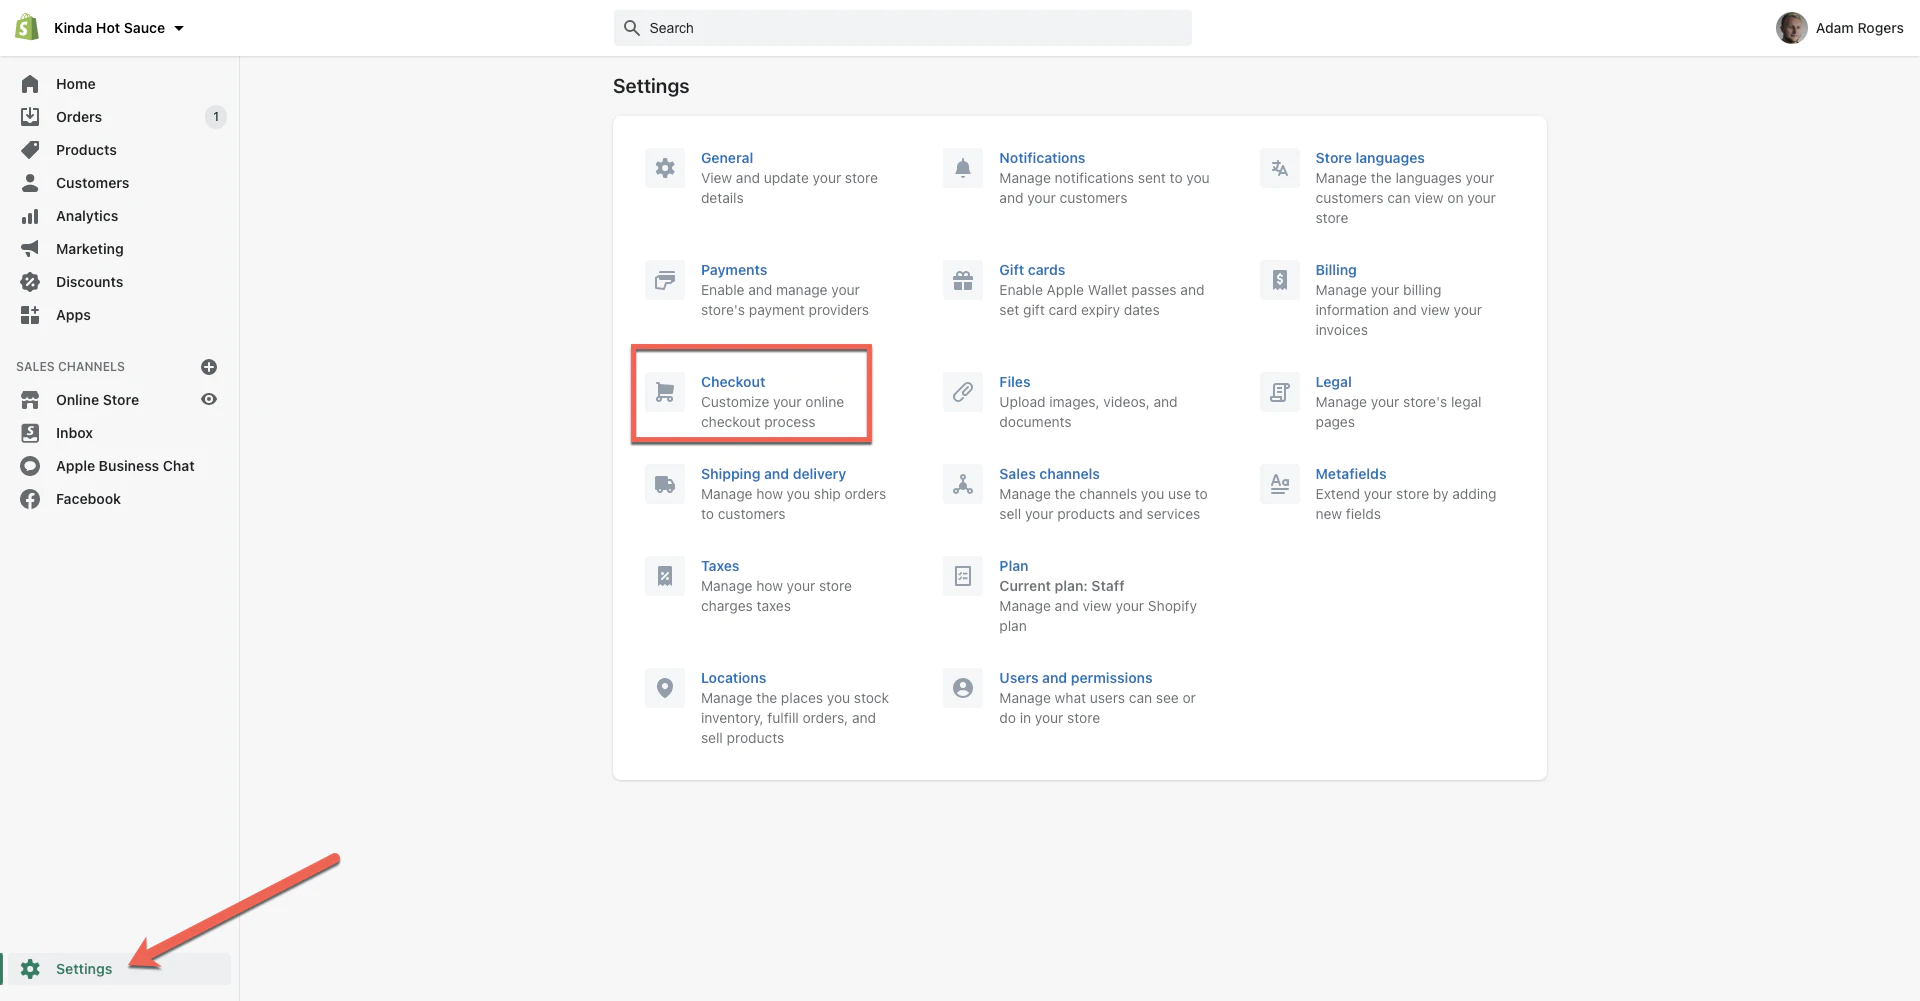Click the Gift cards present icon

[x=962, y=280]
